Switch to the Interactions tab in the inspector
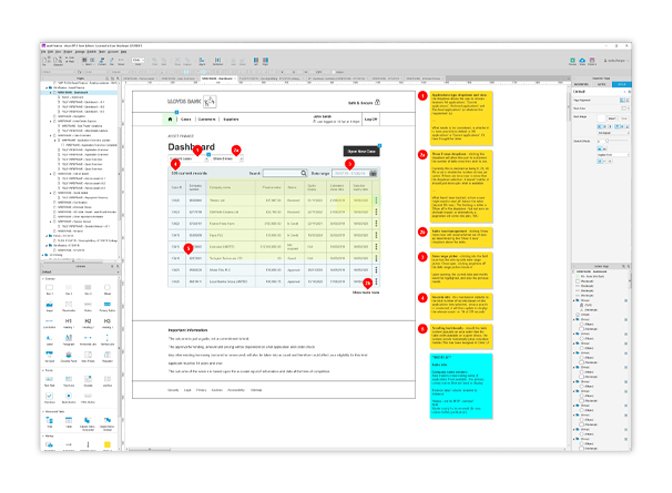Viewport: 672px width, 493px height. coord(582,84)
